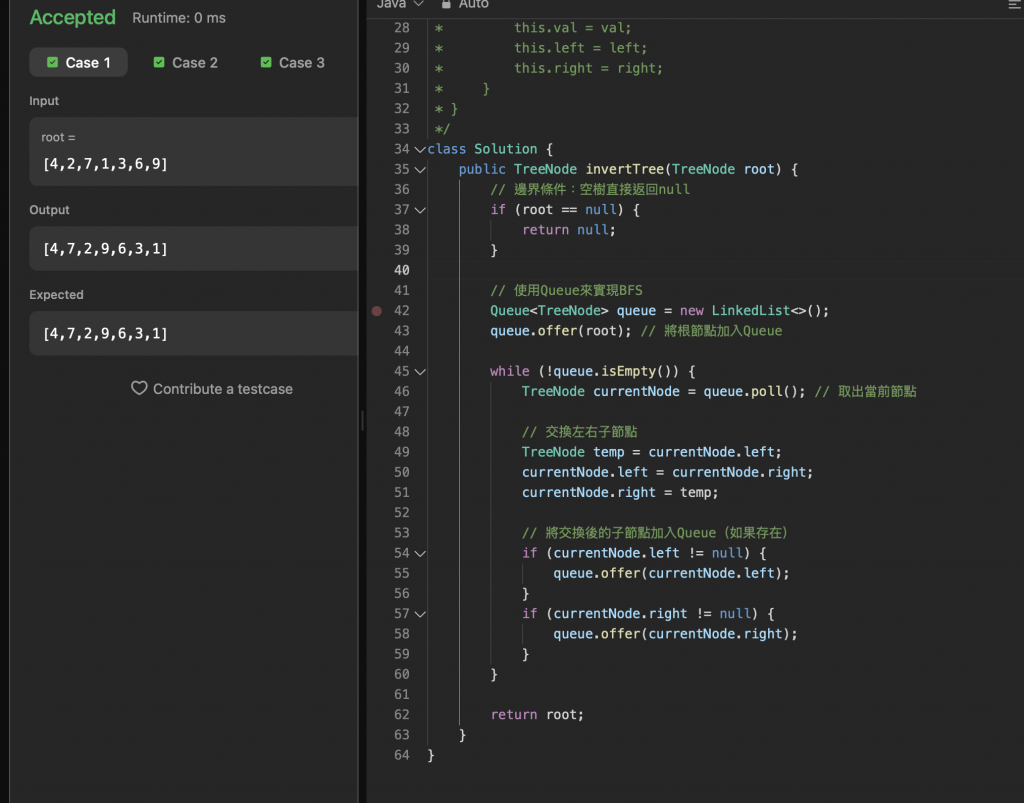1024x803 pixels.
Task: Click the root input value field
Action: click(193, 151)
